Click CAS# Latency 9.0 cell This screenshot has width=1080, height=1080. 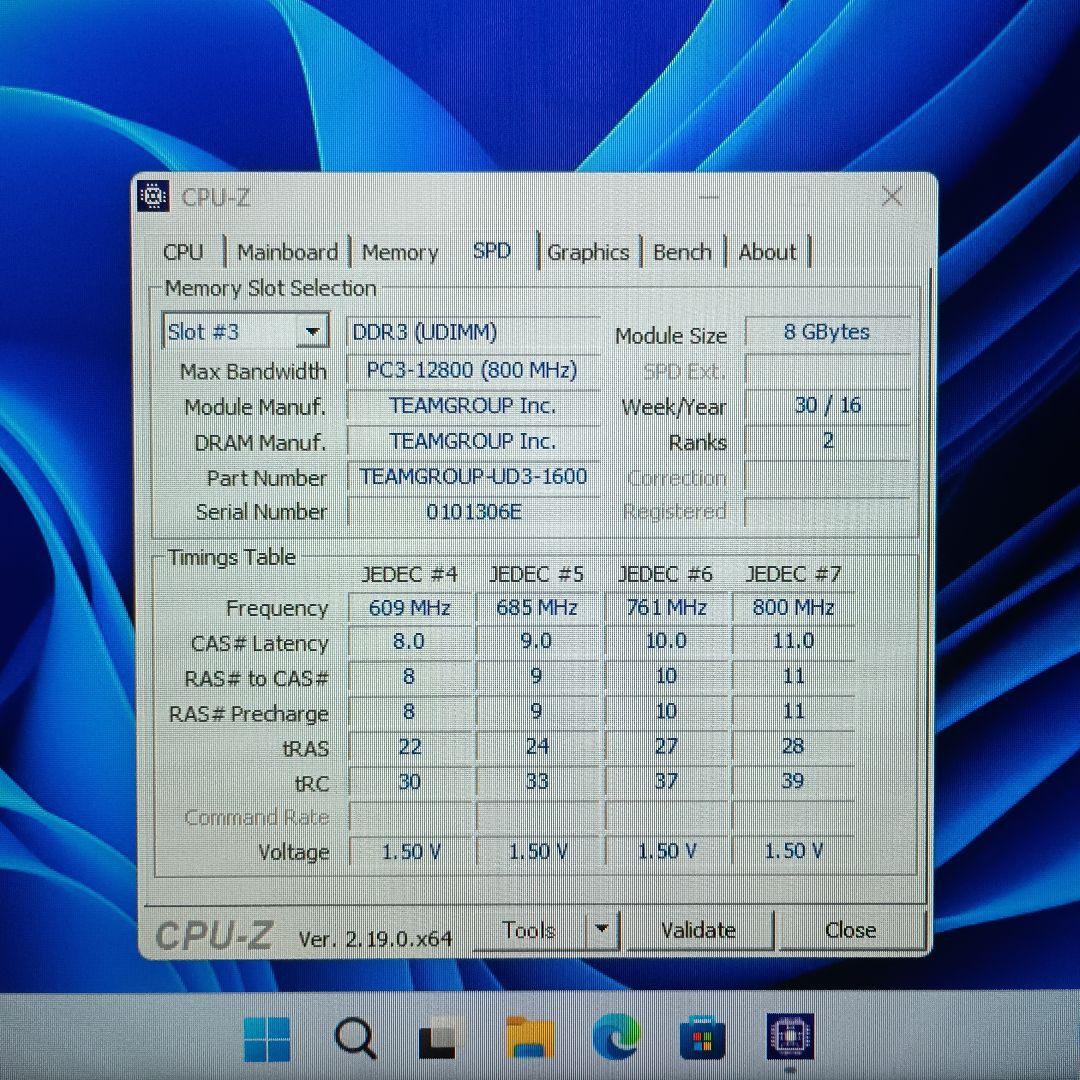point(537,641)
